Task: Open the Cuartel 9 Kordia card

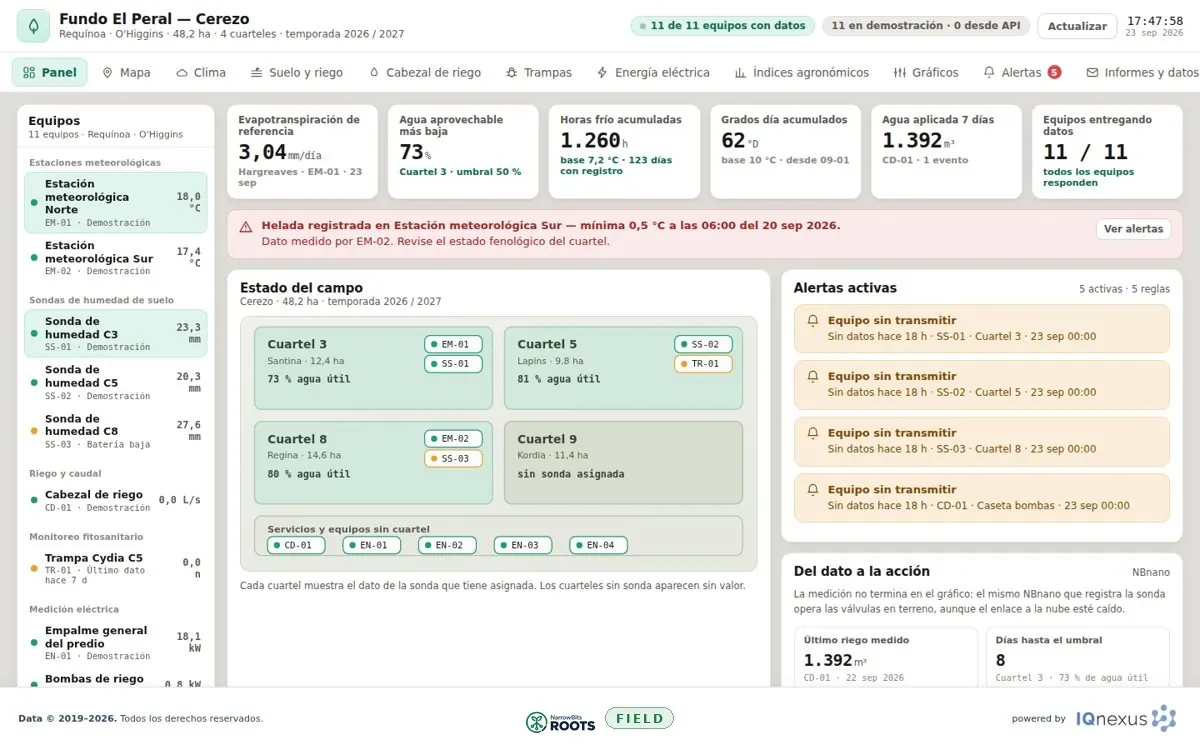Action: tap(623, 462)
